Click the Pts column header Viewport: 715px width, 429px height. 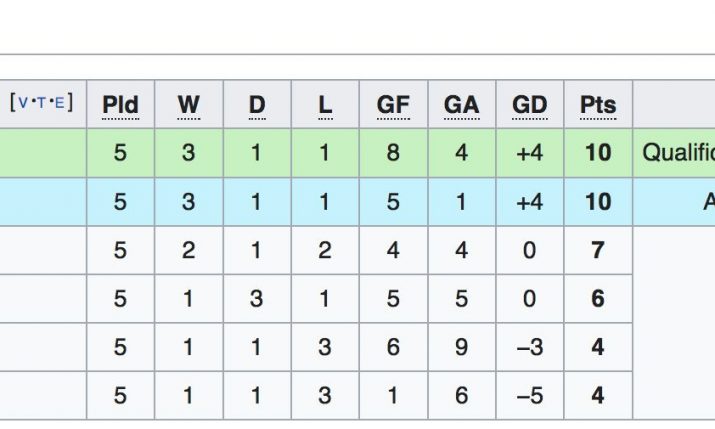tap(597, 105)
